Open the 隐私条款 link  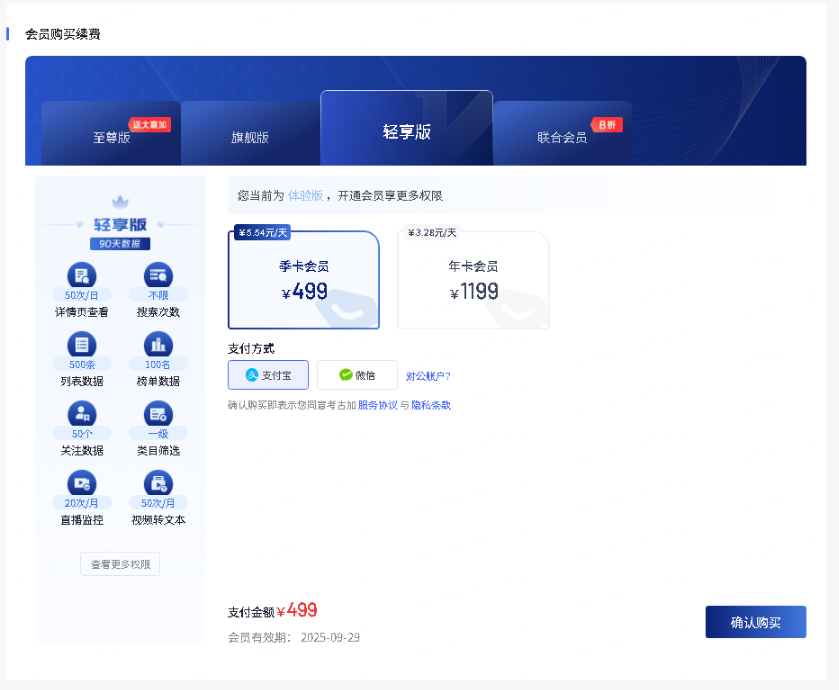431,405
